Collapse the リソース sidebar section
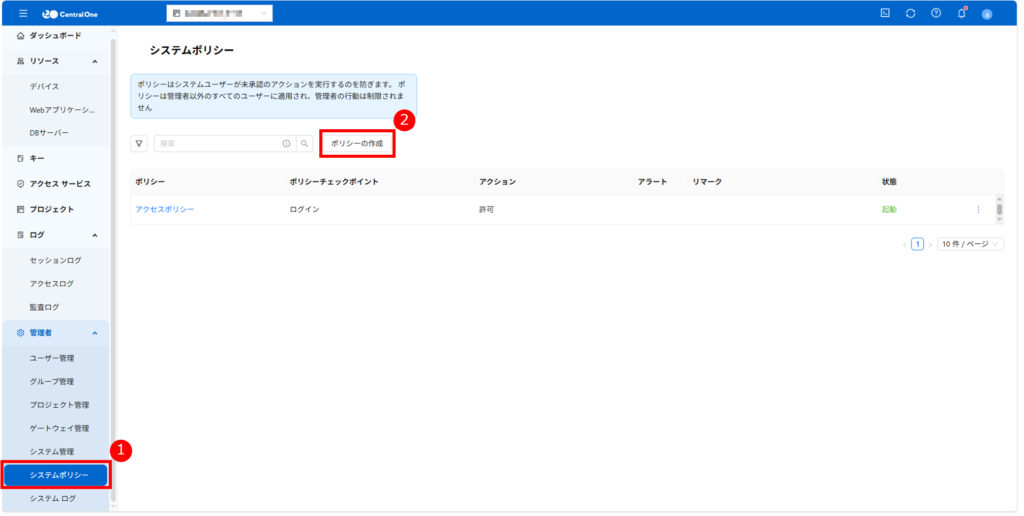 pos(94,61)
